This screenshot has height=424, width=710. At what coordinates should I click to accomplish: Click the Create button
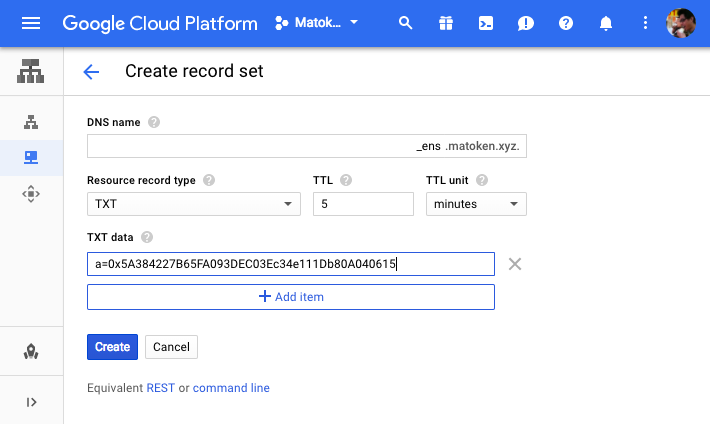tap(112, 347)
